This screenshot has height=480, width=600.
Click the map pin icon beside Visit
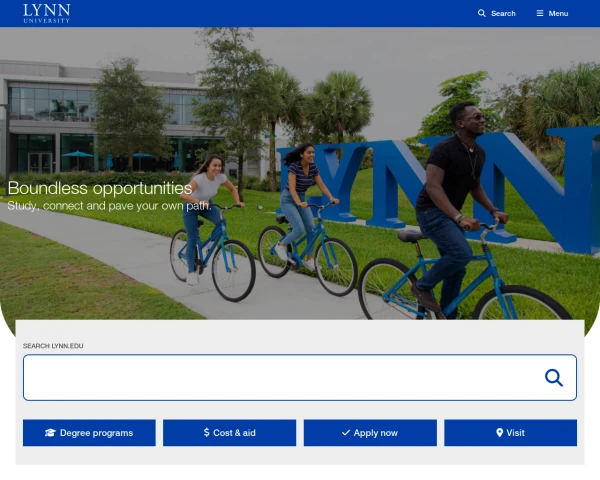(499, 433)
